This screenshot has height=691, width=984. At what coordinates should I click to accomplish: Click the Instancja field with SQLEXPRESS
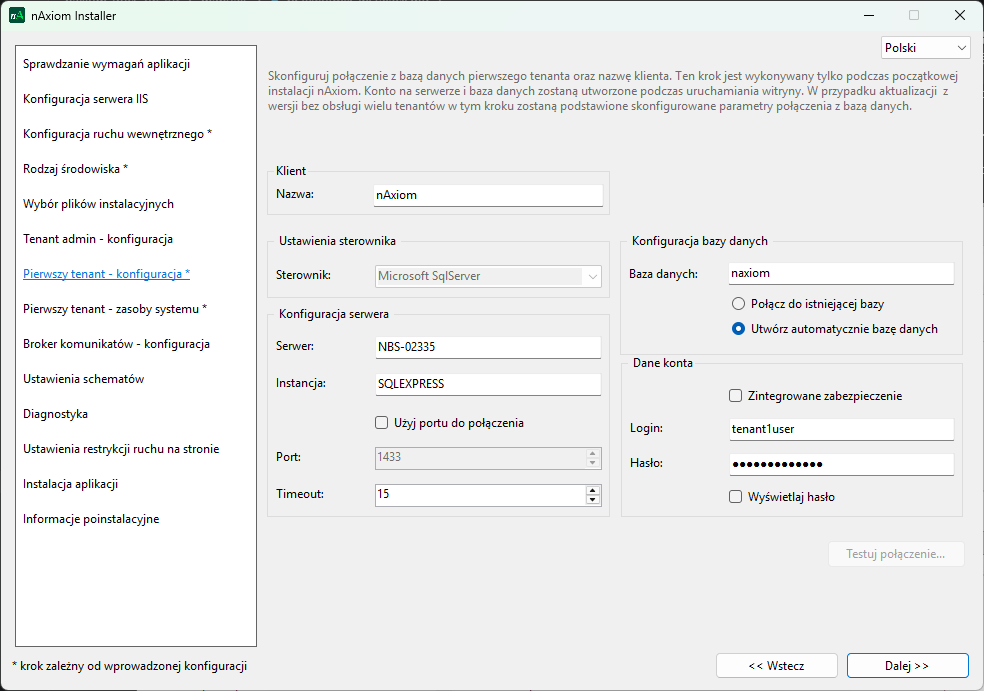pyautogui.click(x=488, y=384)
